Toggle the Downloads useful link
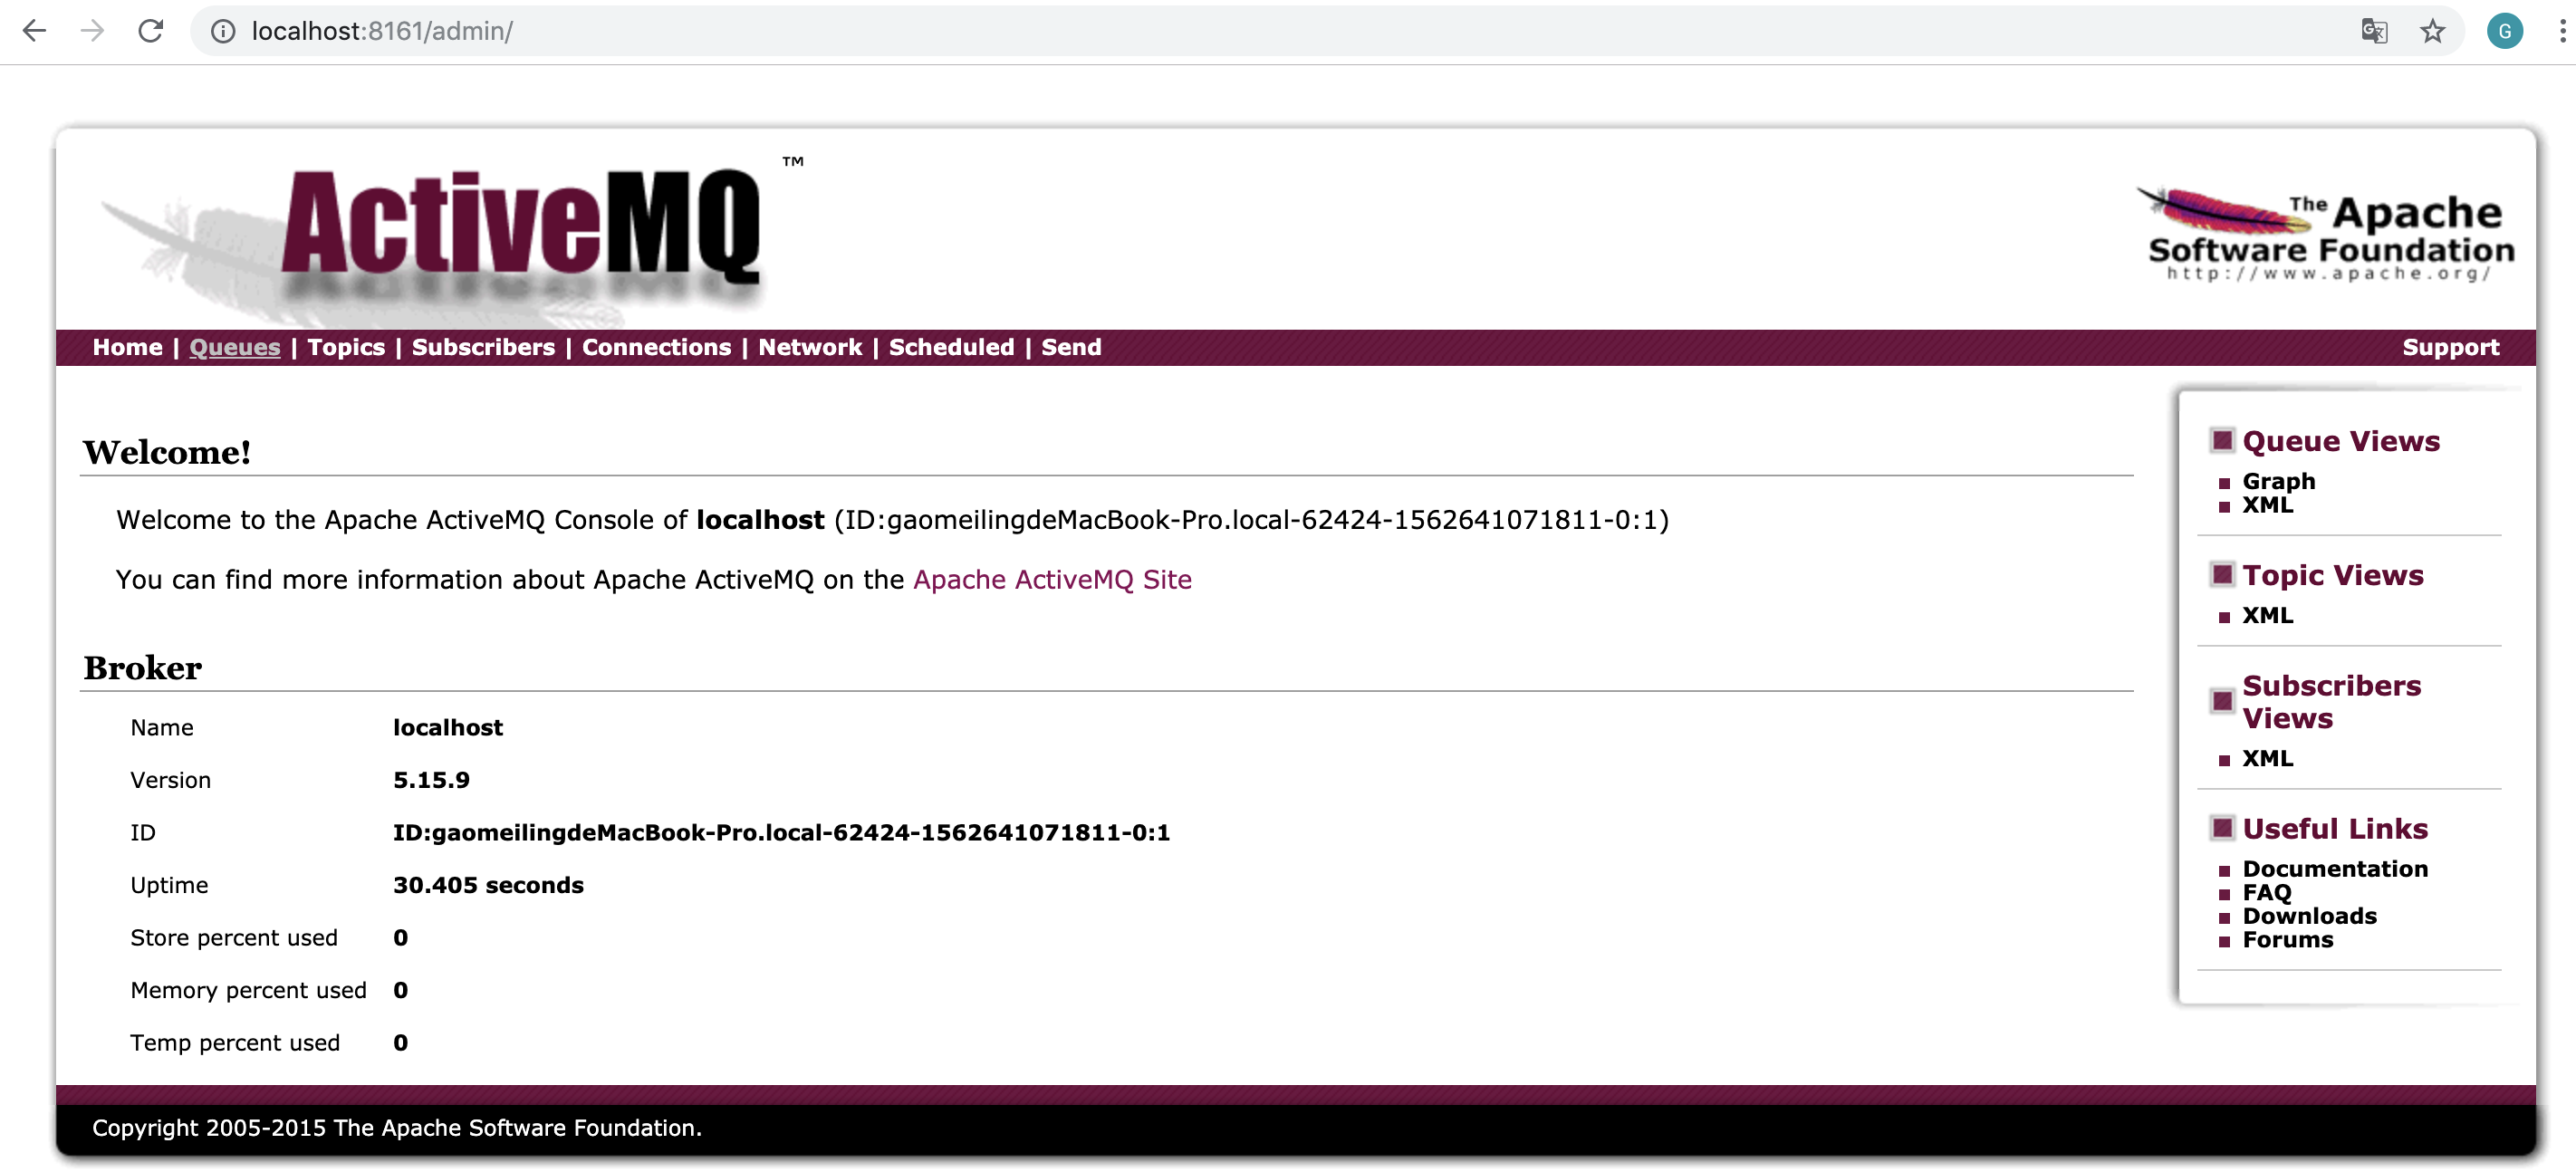2576x1172 pixels. coord(2307,914)
